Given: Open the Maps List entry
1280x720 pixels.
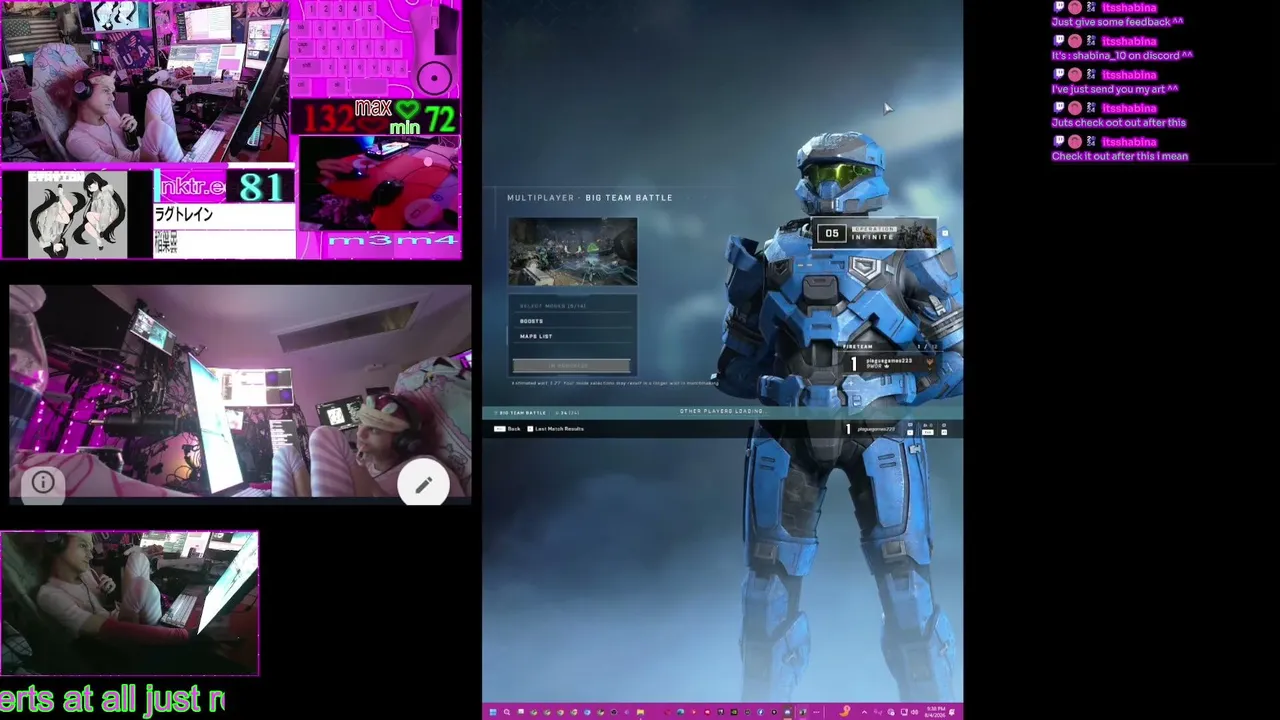Looking at the screenshot, I should tap(573, 336).
